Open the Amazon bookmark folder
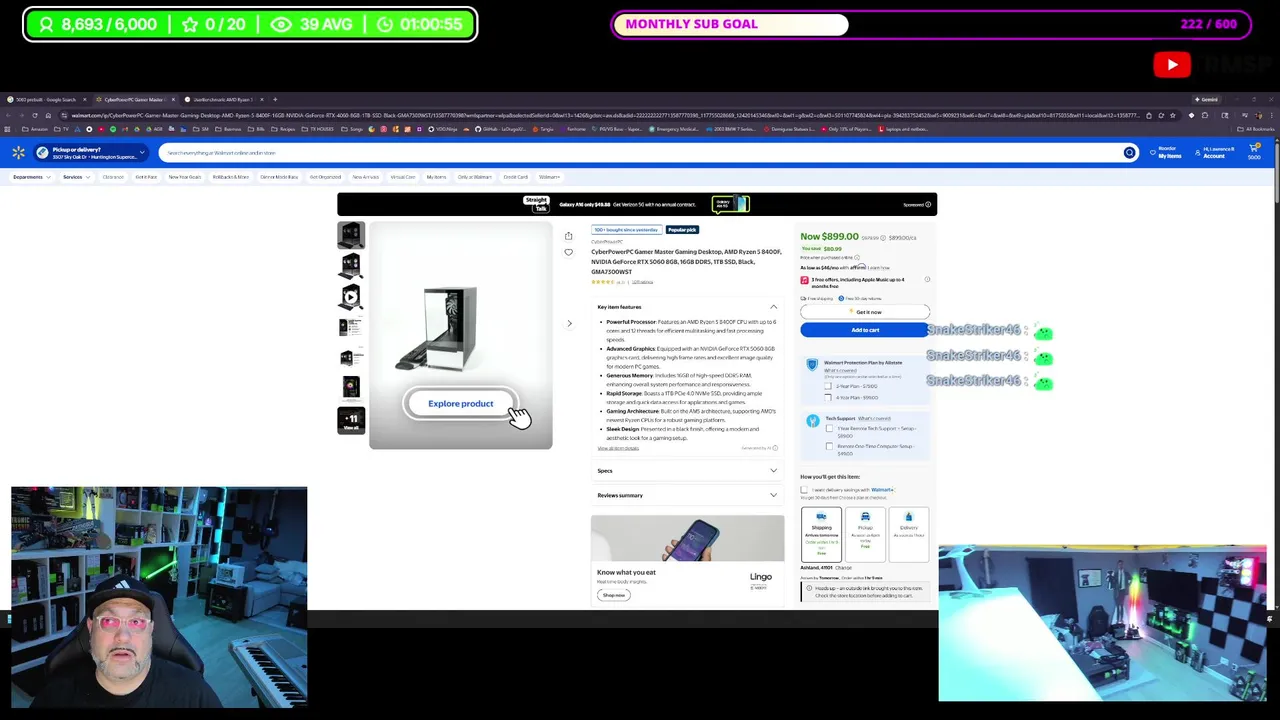This screenshot has width=1280, height=720. (35, 129)
